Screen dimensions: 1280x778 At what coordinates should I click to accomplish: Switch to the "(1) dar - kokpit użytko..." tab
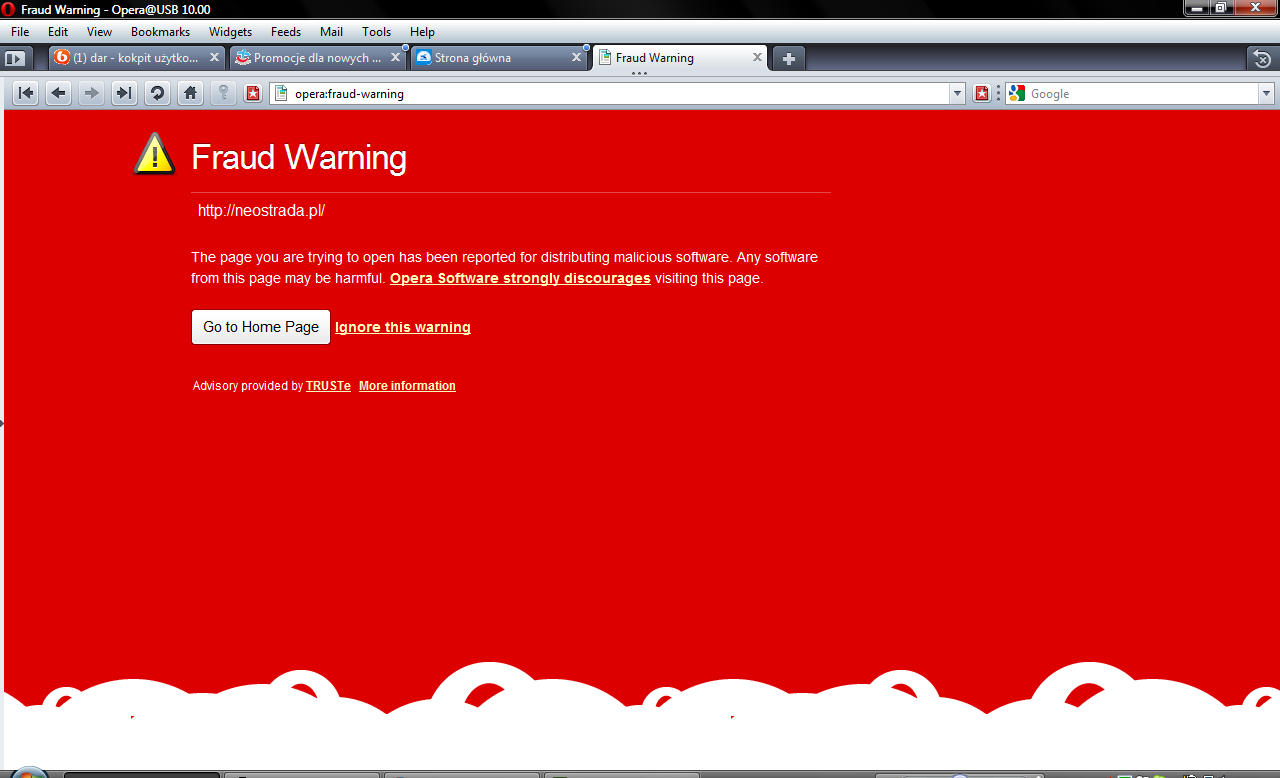(x=137, y=58)
